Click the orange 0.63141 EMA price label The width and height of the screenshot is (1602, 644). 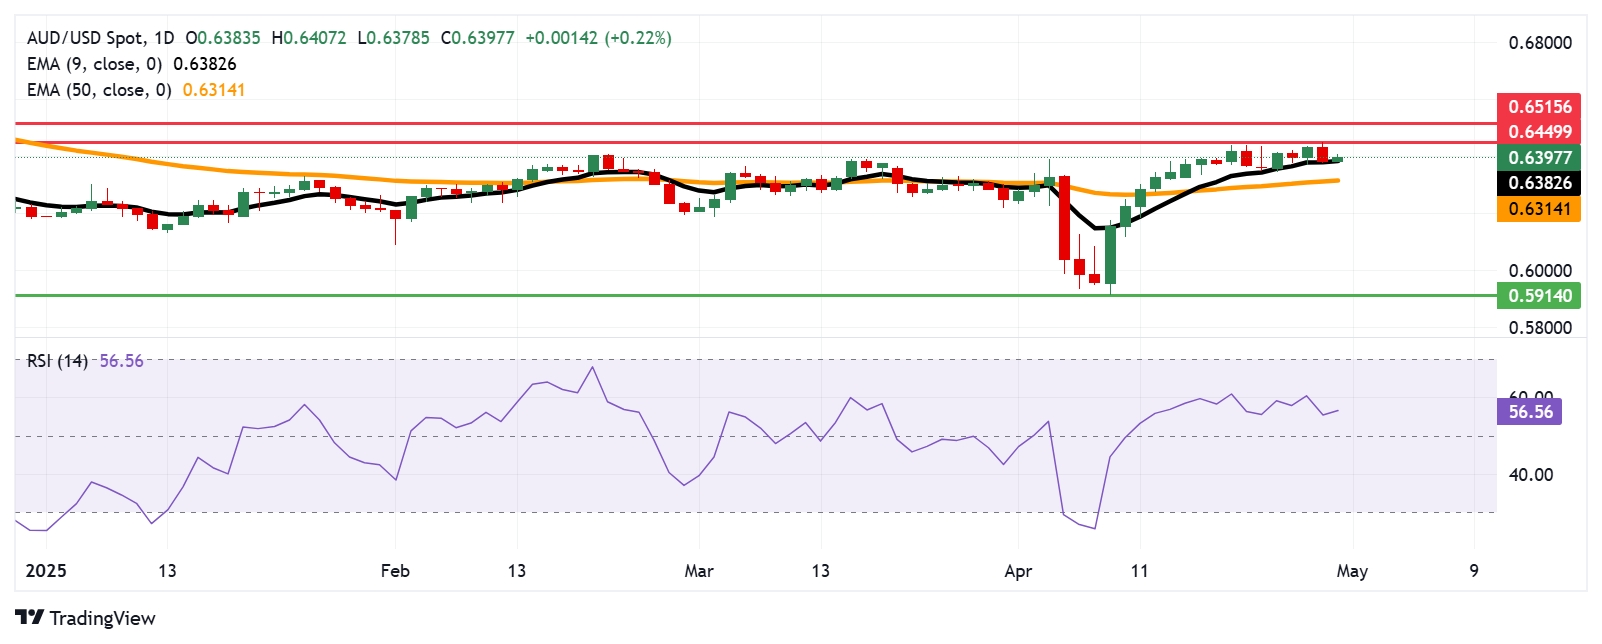point(1539,209)
